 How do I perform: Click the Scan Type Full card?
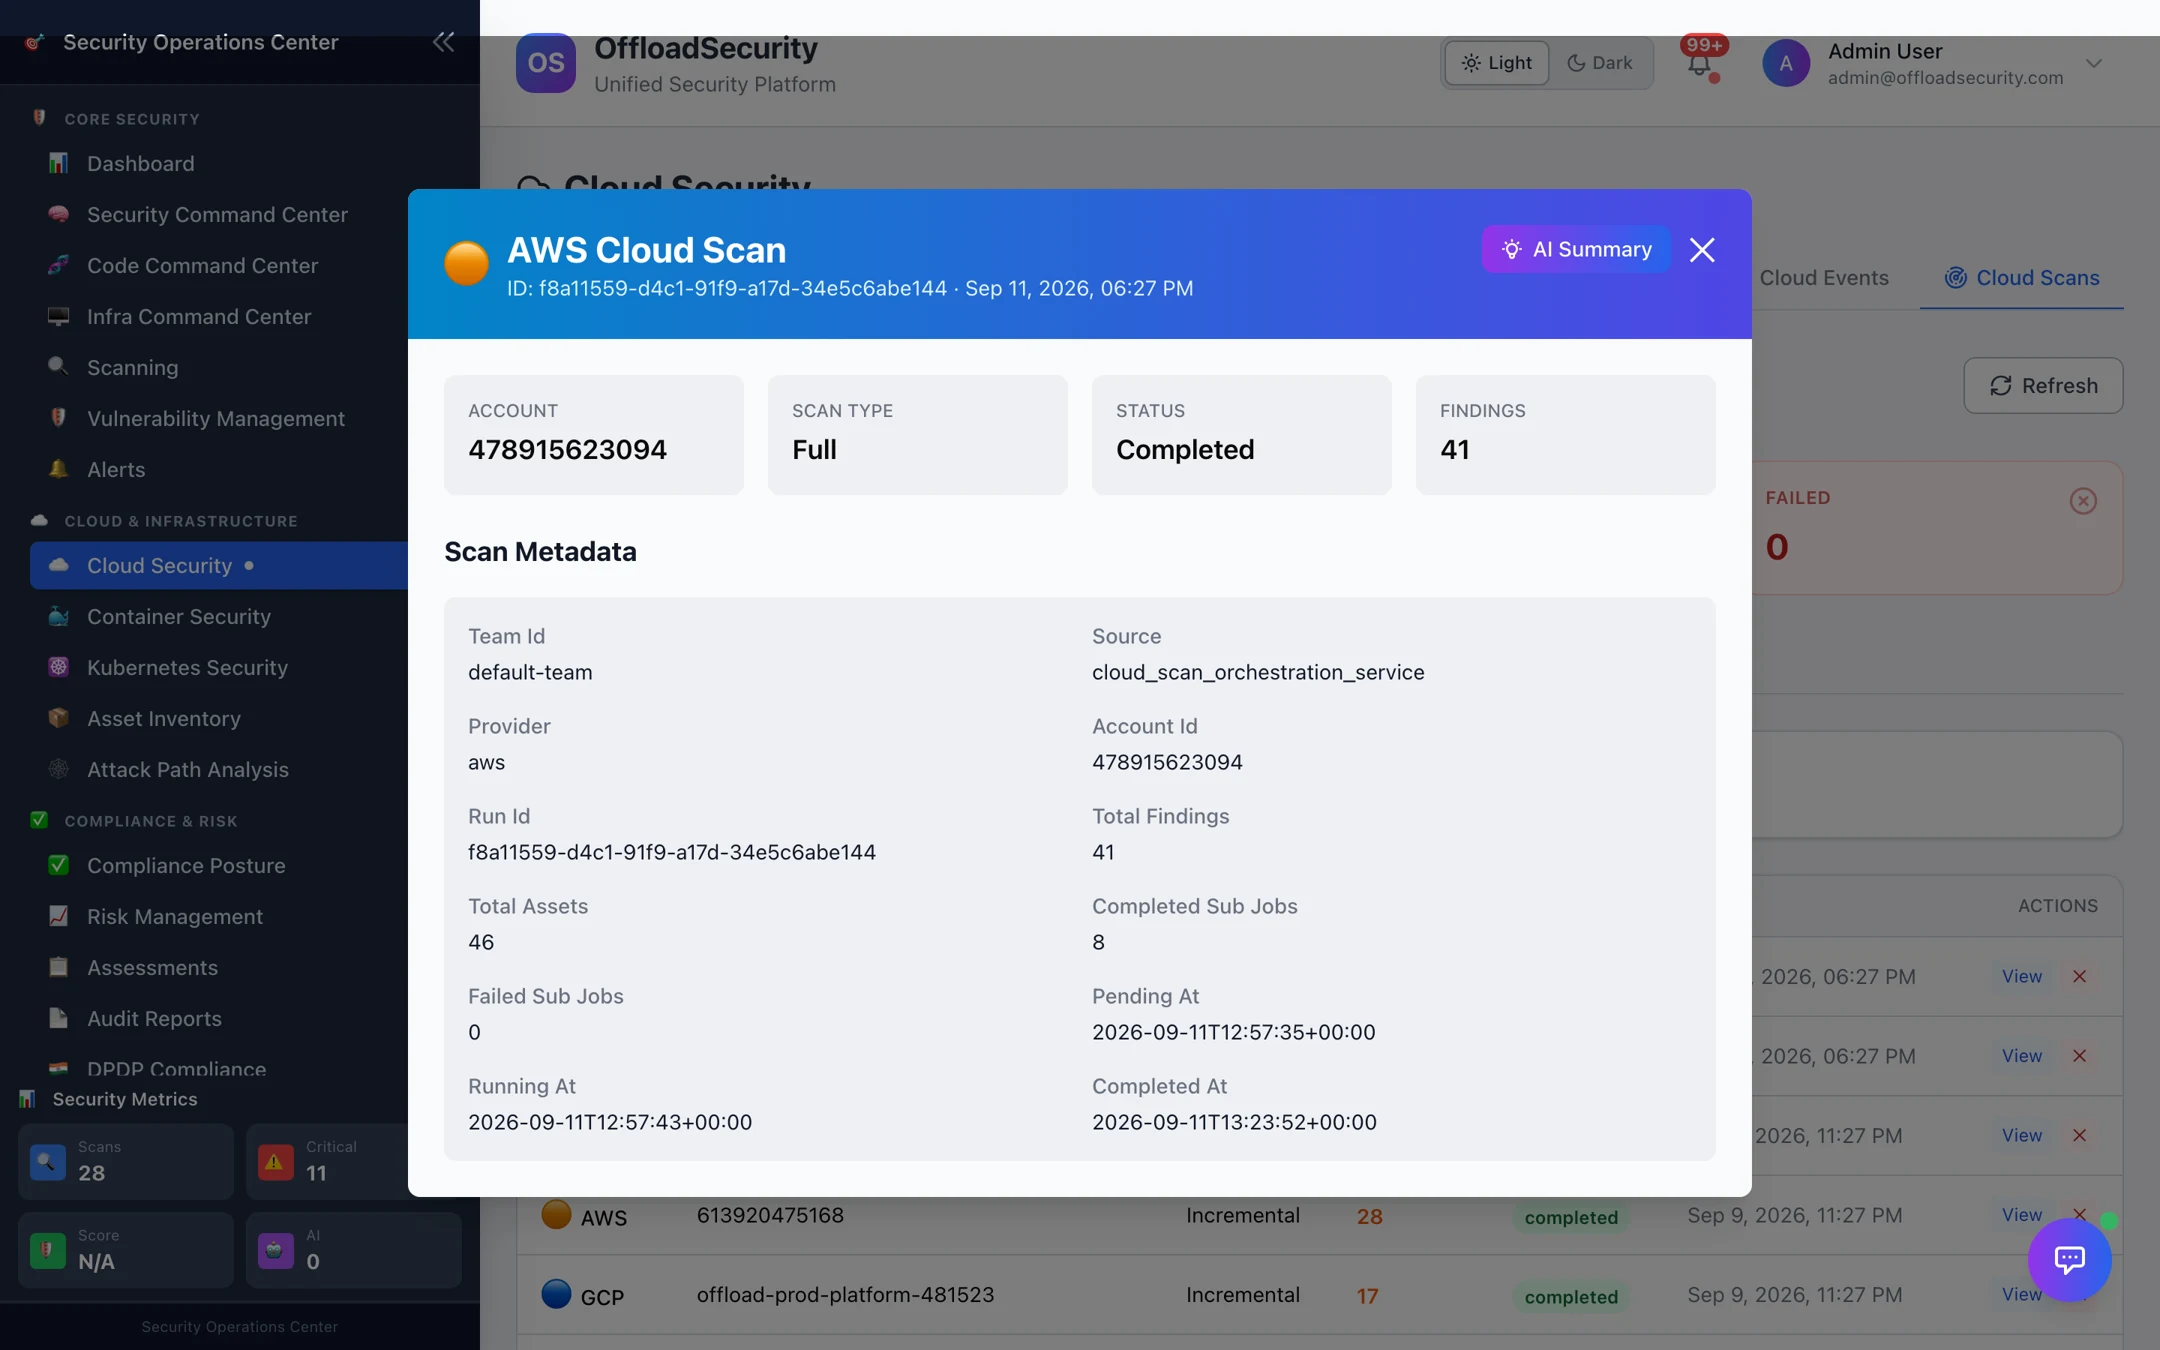tap(918, 435)
